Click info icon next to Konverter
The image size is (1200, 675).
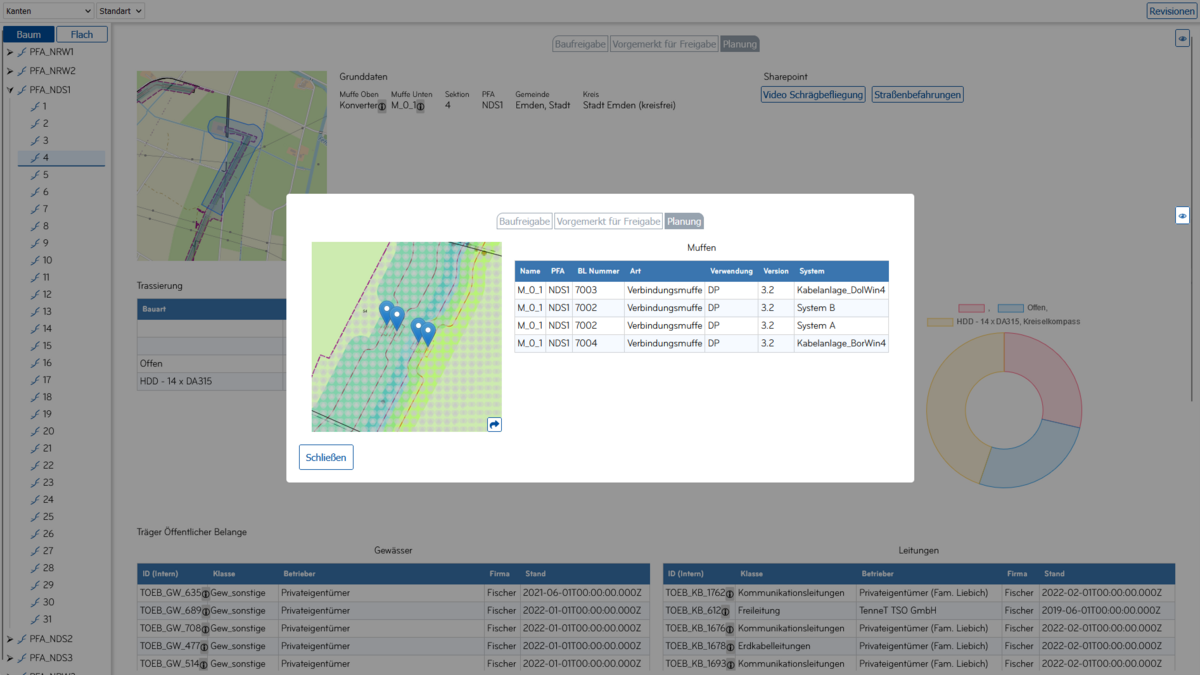(382, 106)
